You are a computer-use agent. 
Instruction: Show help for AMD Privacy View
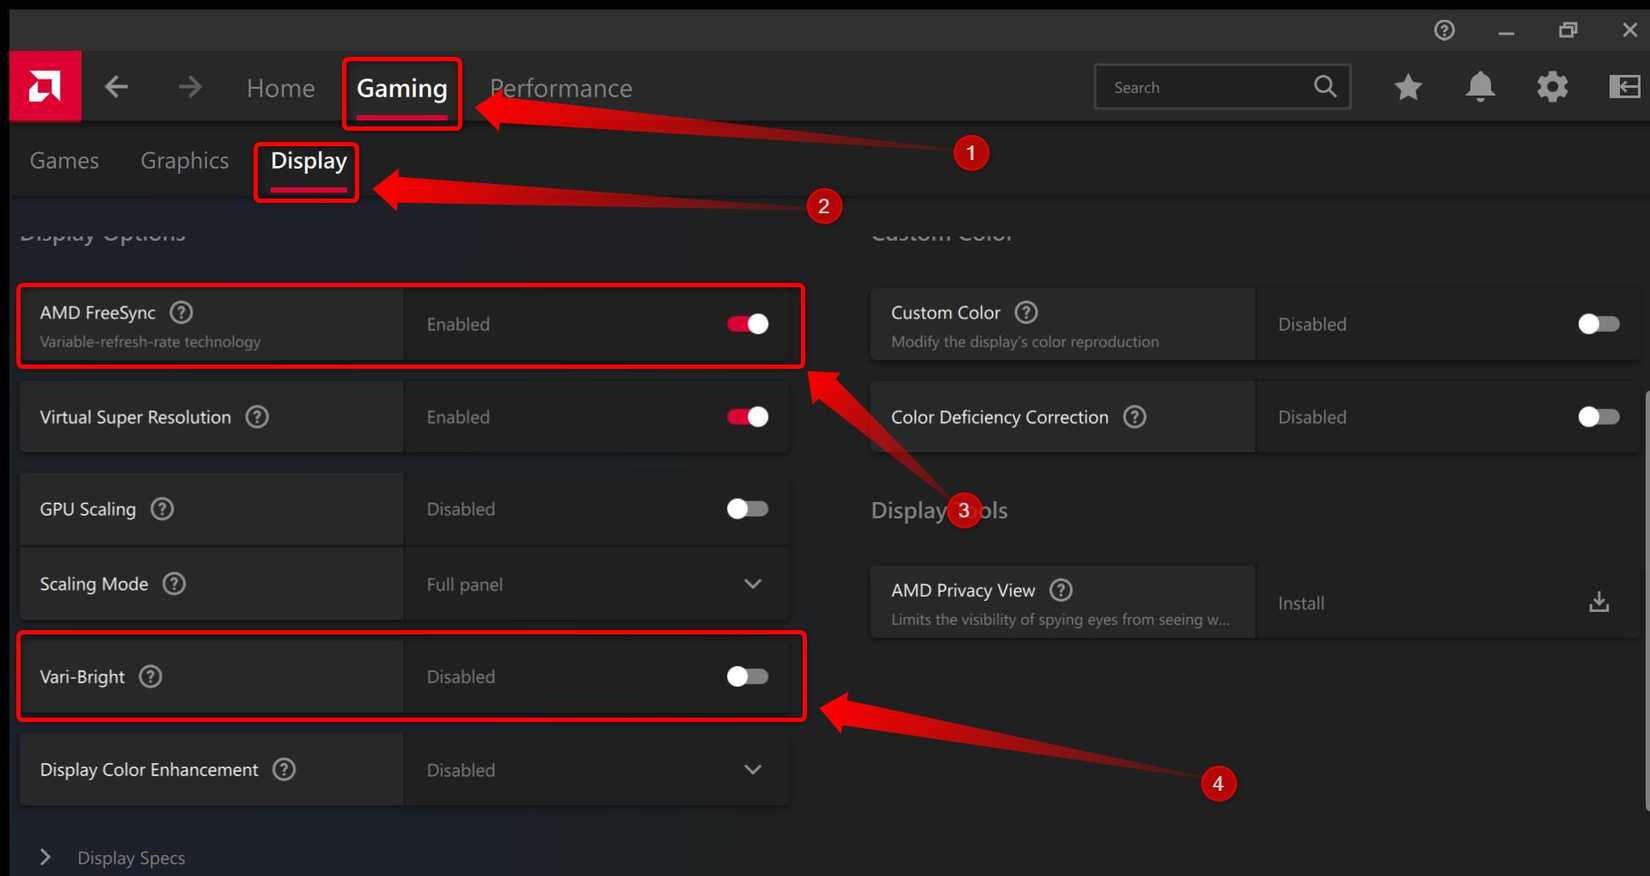pyautogui.click(x=1061, y=590)
